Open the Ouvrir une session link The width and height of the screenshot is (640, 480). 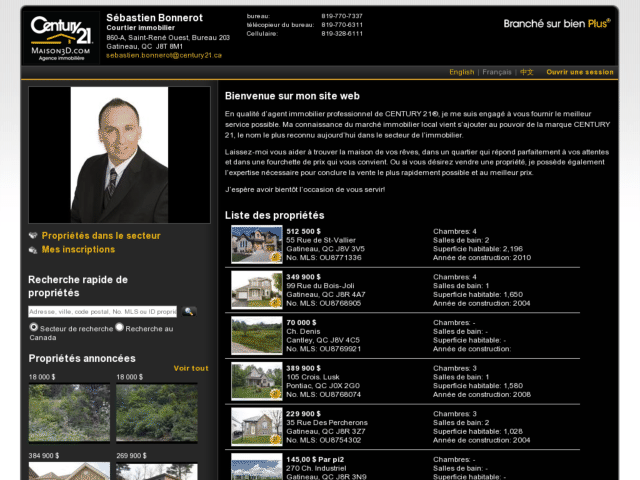click(580, 72)
